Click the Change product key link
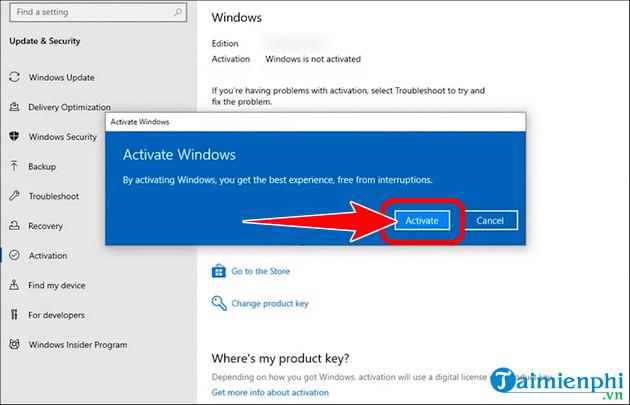This screenshot has width=630, height=405. (270, 303)
